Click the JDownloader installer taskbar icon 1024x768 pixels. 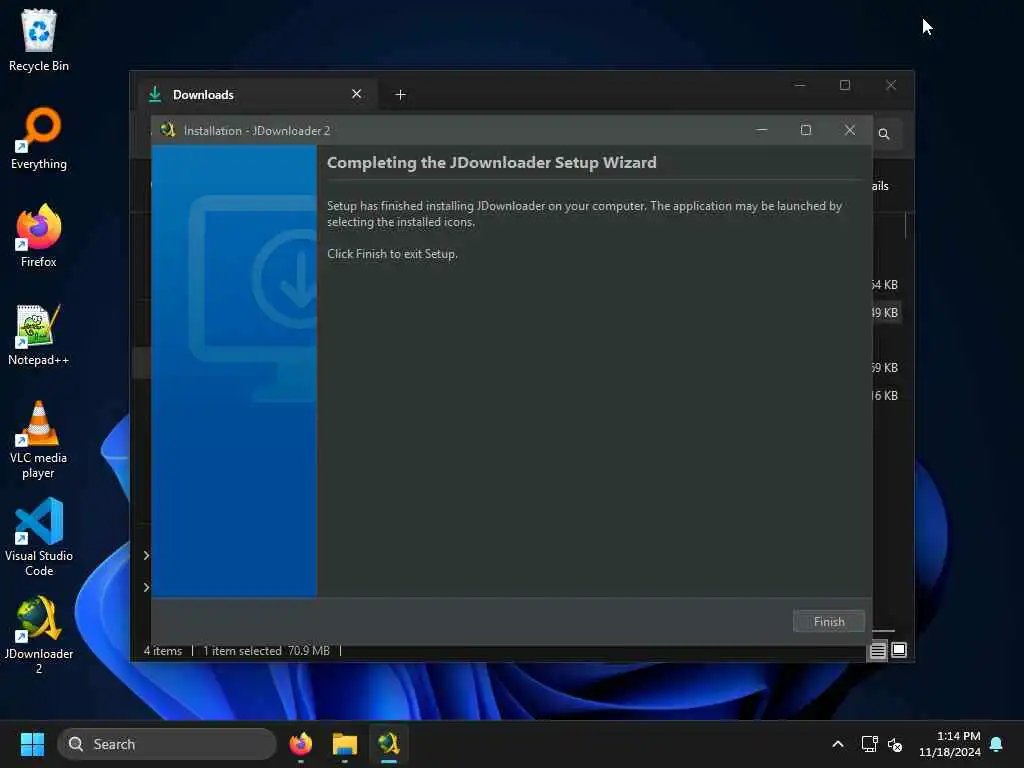point(389,744)
